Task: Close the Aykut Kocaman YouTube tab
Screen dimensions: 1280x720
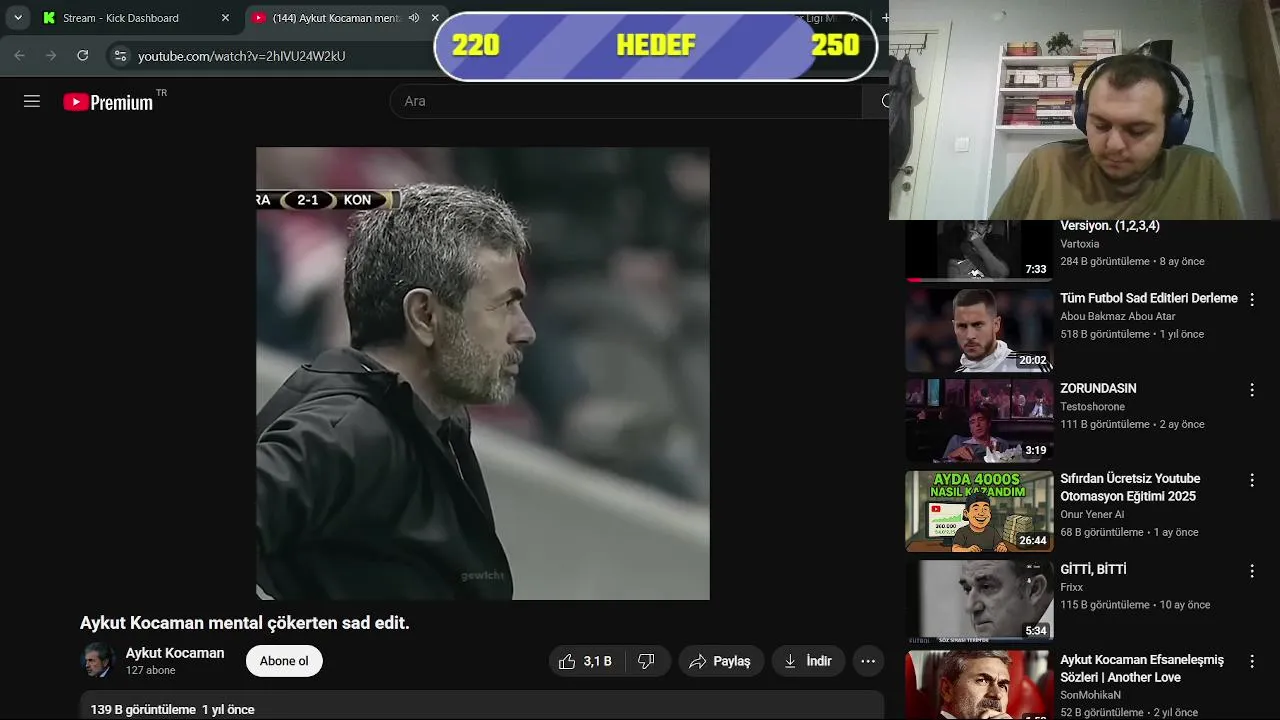Action: tap(435, 18)
